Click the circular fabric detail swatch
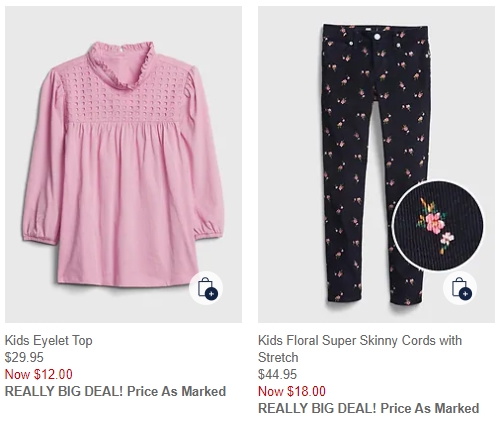Image resolution: width=499 pixels, height=436 pixels. pyautogui.click(x=439, y=227)
